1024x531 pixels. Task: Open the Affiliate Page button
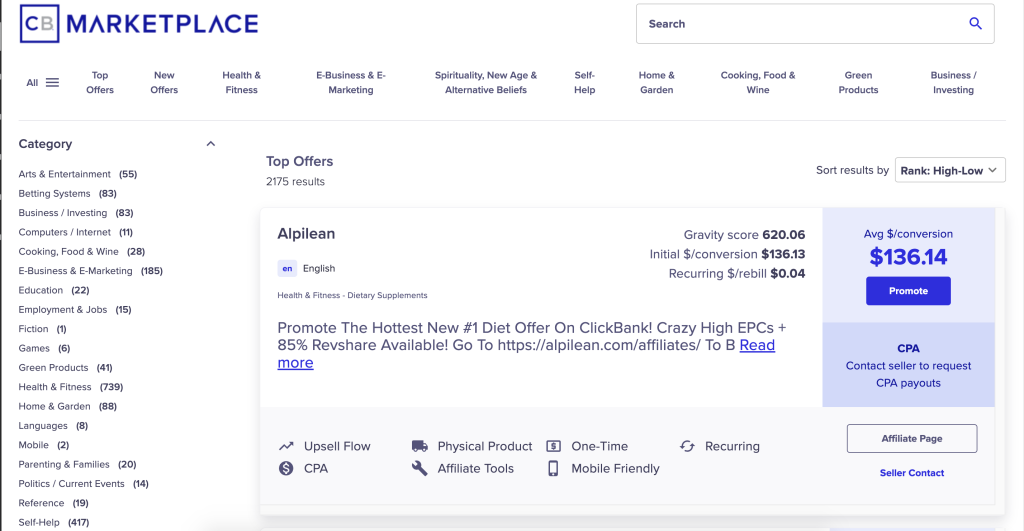point(912,438)
